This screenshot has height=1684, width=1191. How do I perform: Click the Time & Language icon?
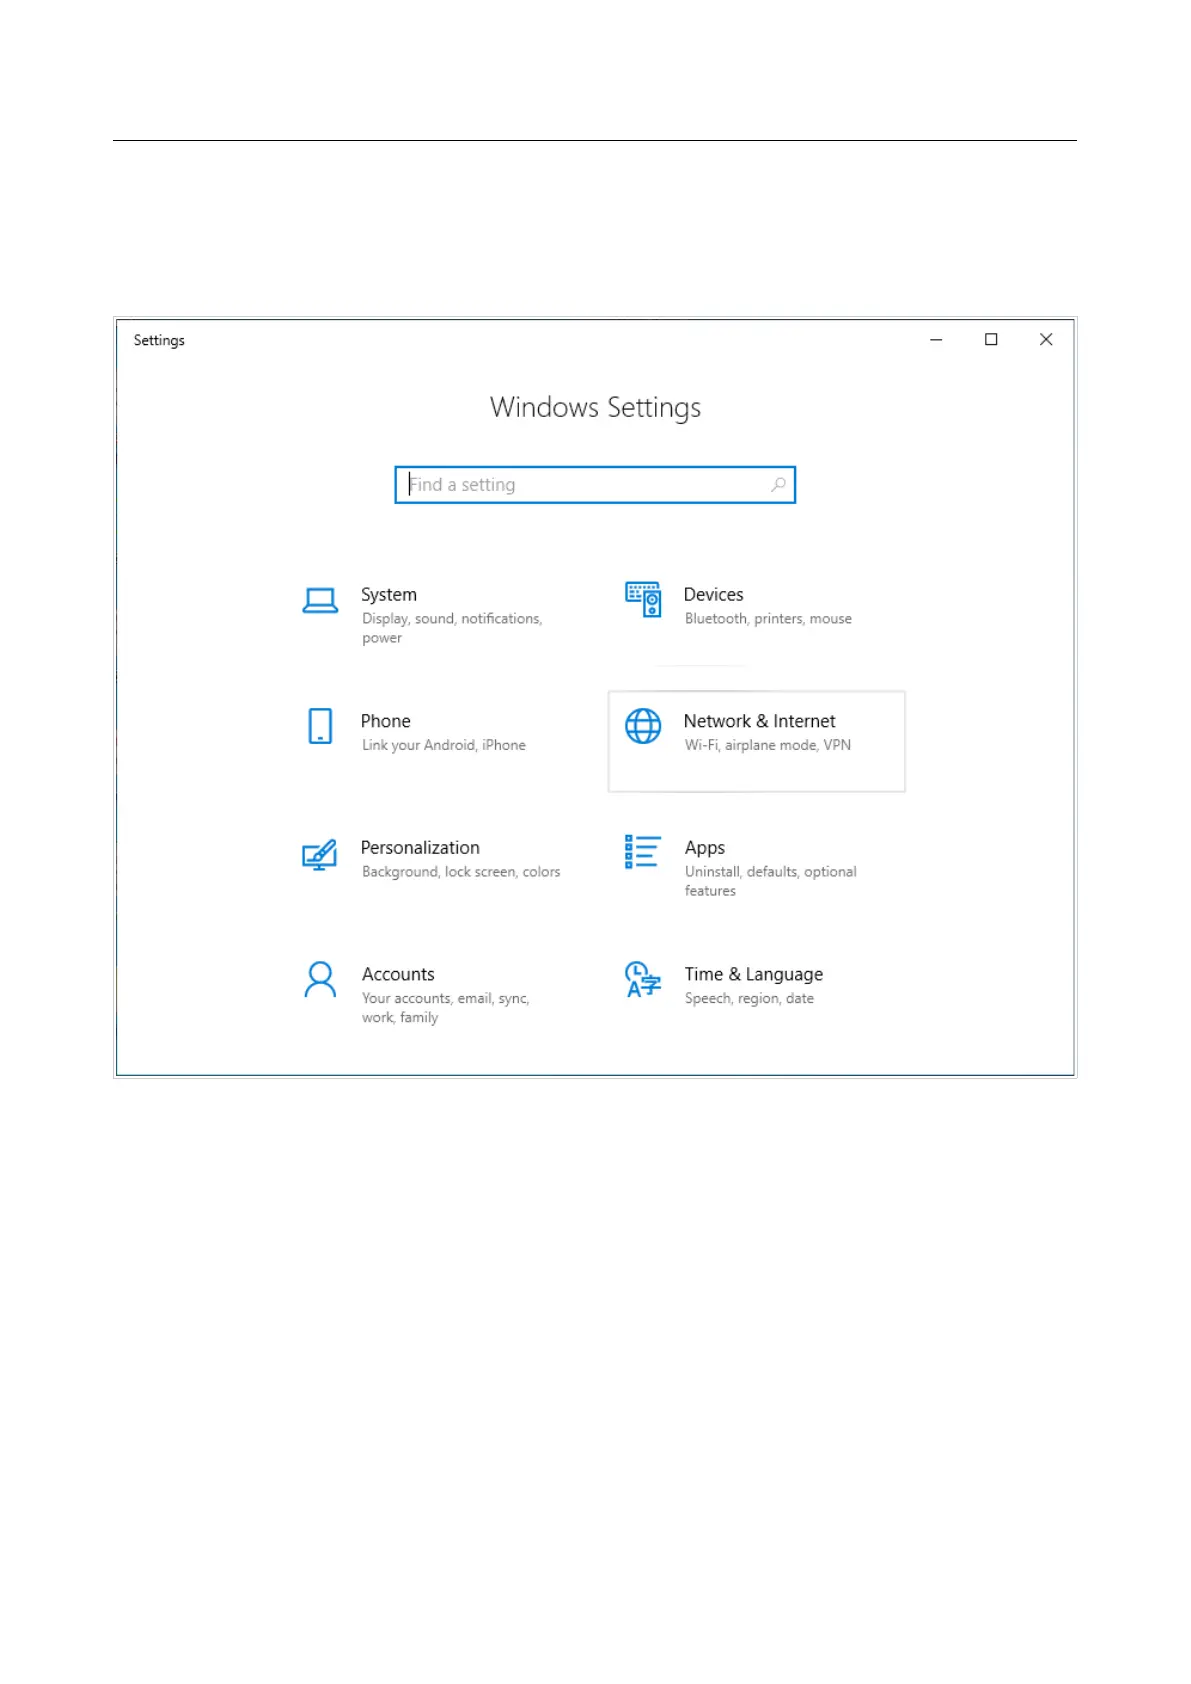point(643,980)
